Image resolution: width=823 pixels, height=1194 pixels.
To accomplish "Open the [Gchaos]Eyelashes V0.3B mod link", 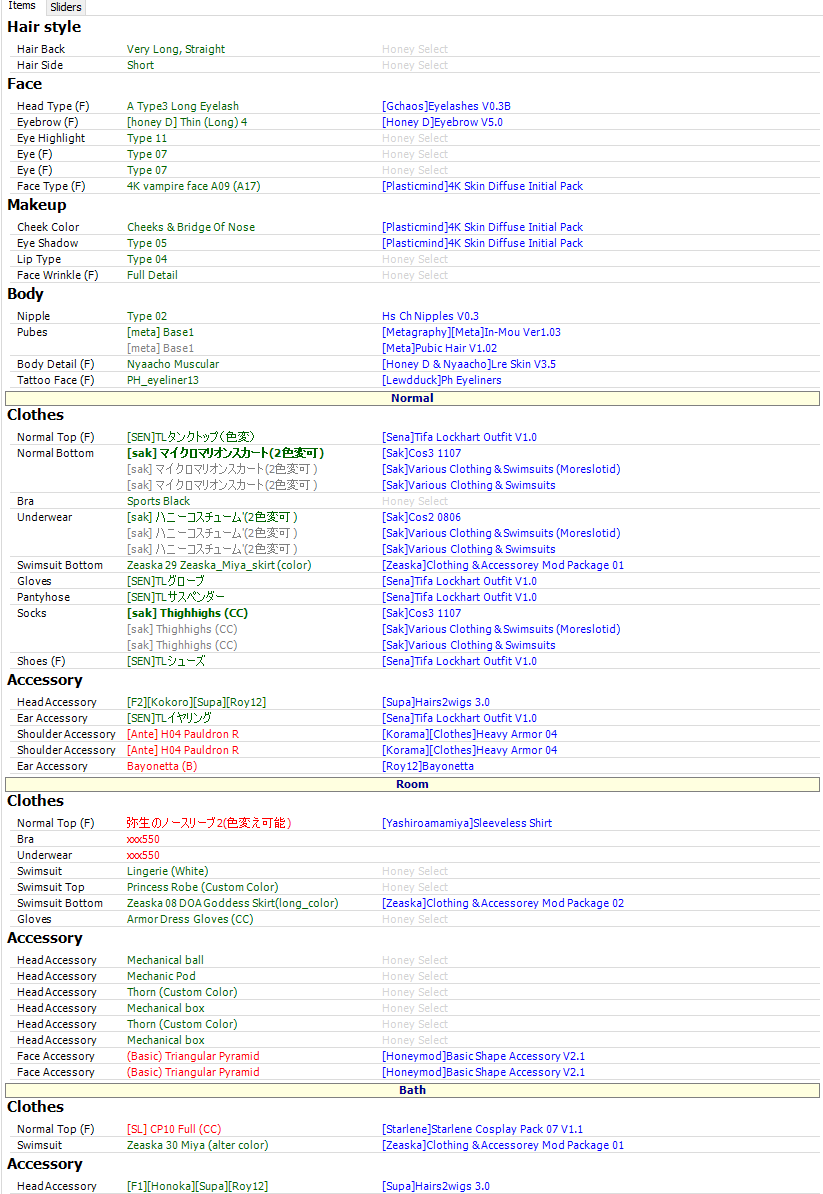I will 446,107.
